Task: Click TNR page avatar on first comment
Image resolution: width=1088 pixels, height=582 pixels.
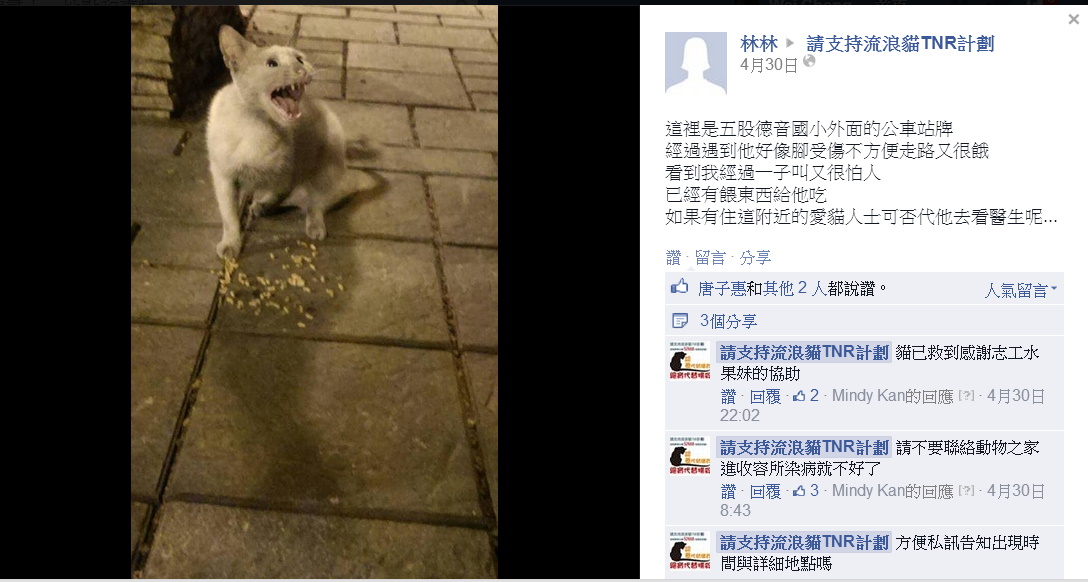Action: (x=690, y=361)
